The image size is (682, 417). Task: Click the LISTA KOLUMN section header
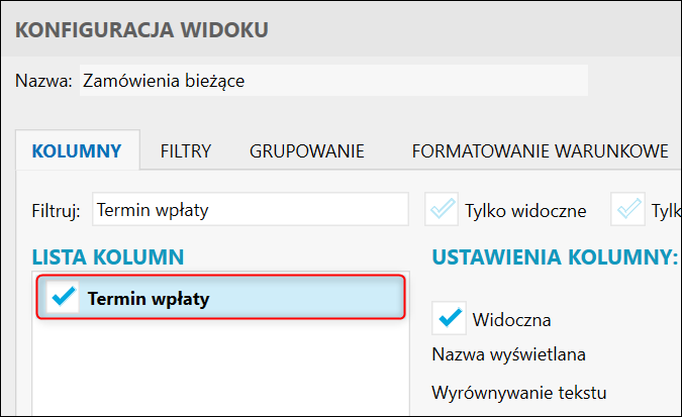[108, 257]
